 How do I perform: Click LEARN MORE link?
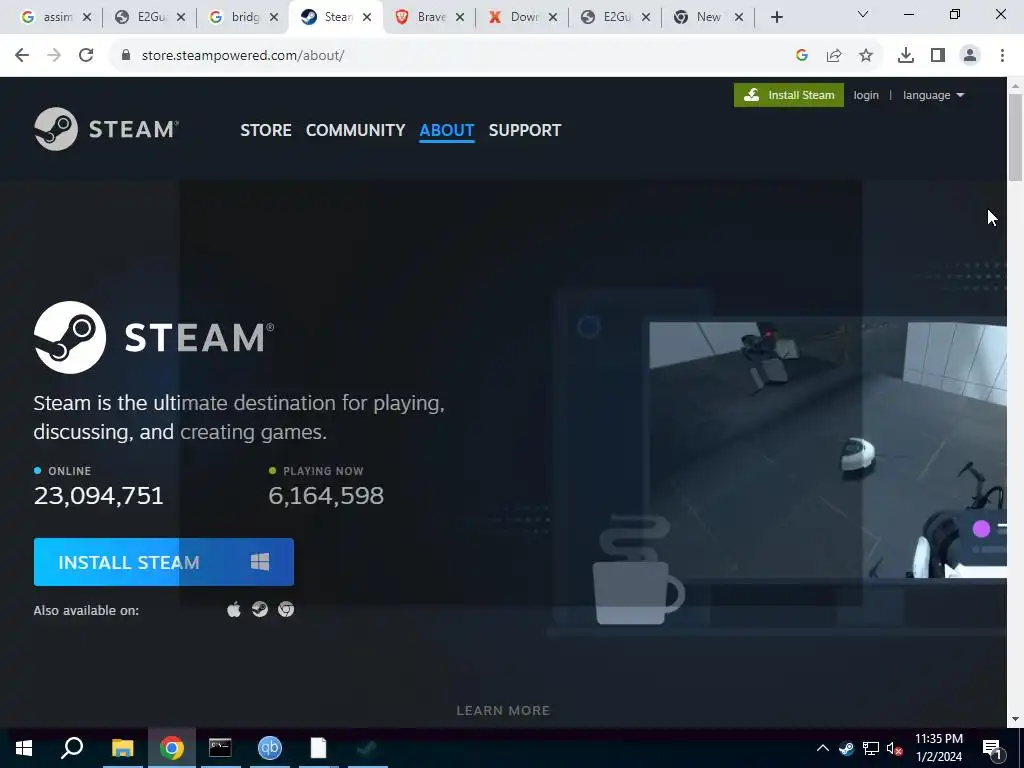503,711
